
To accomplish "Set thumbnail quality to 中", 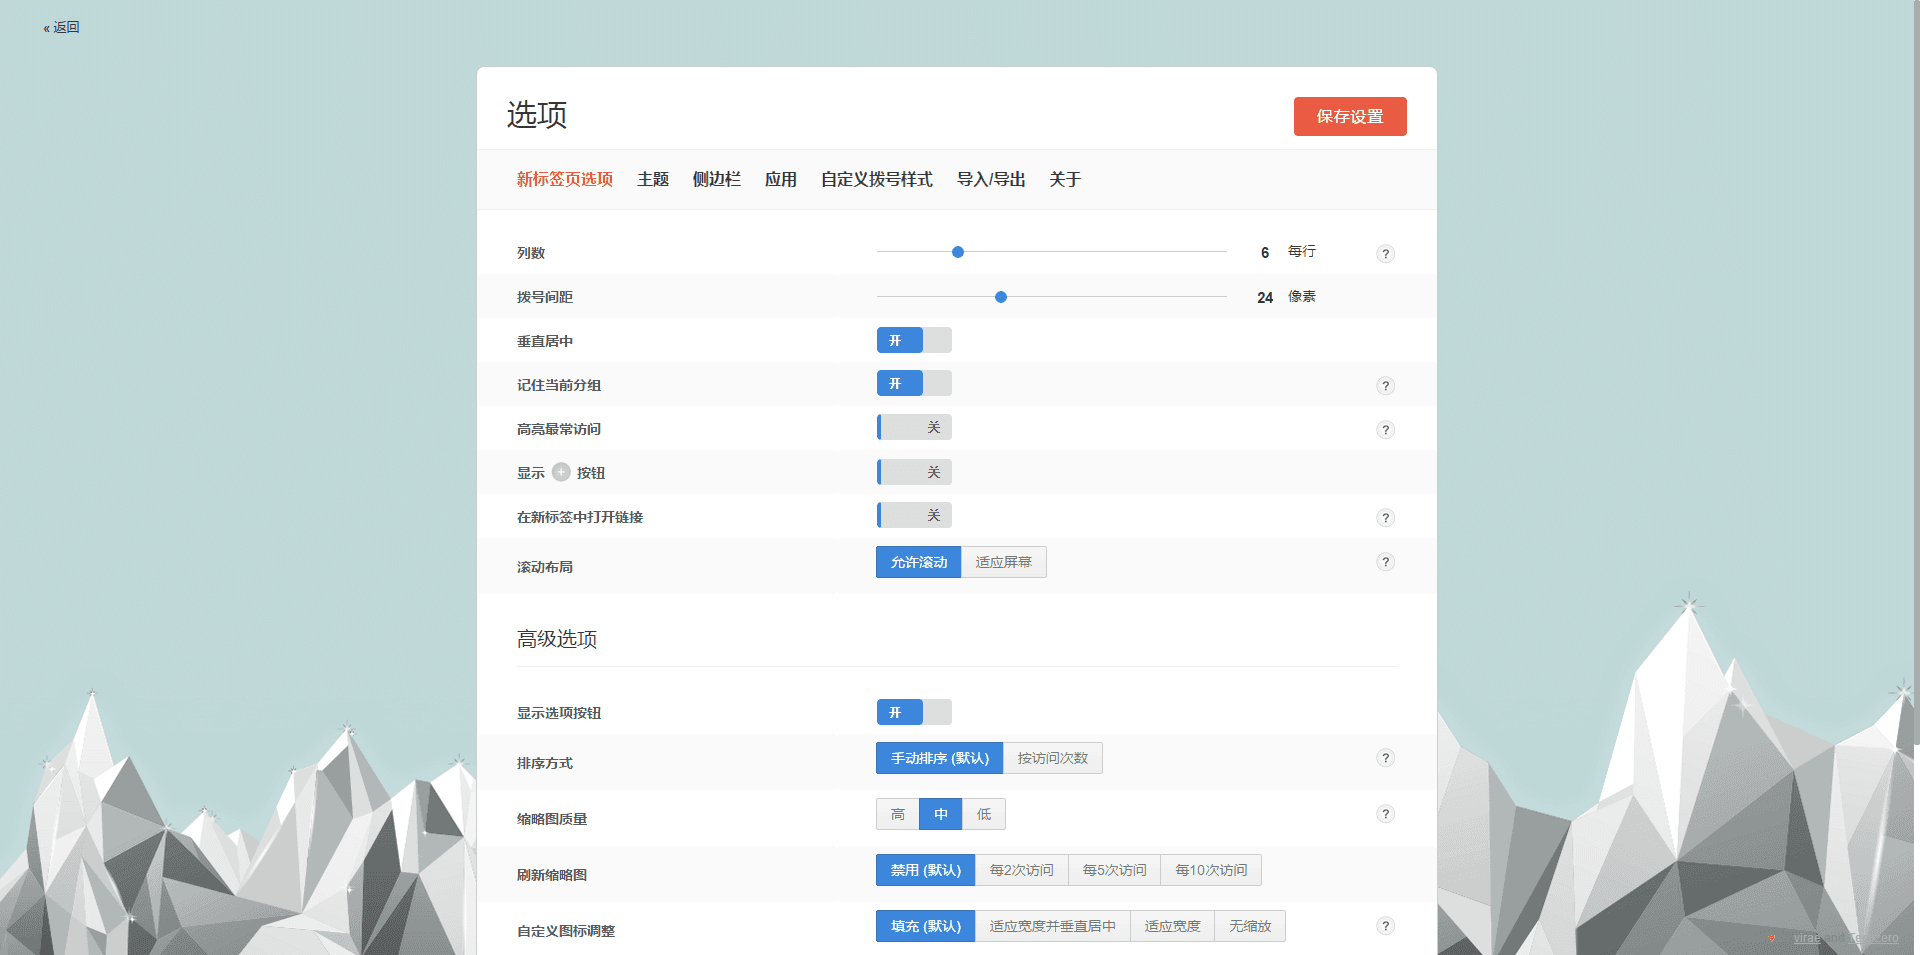I will click(x=941, y=814).
